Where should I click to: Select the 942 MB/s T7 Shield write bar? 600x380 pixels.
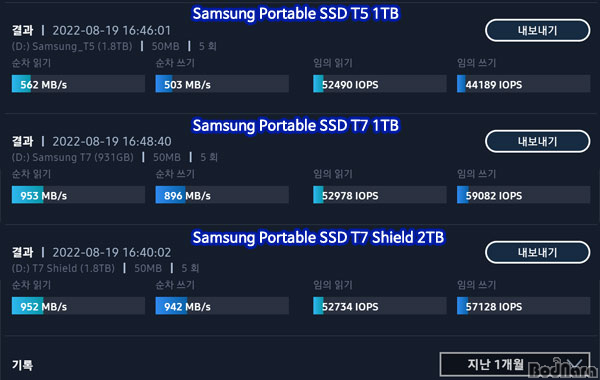222,306
